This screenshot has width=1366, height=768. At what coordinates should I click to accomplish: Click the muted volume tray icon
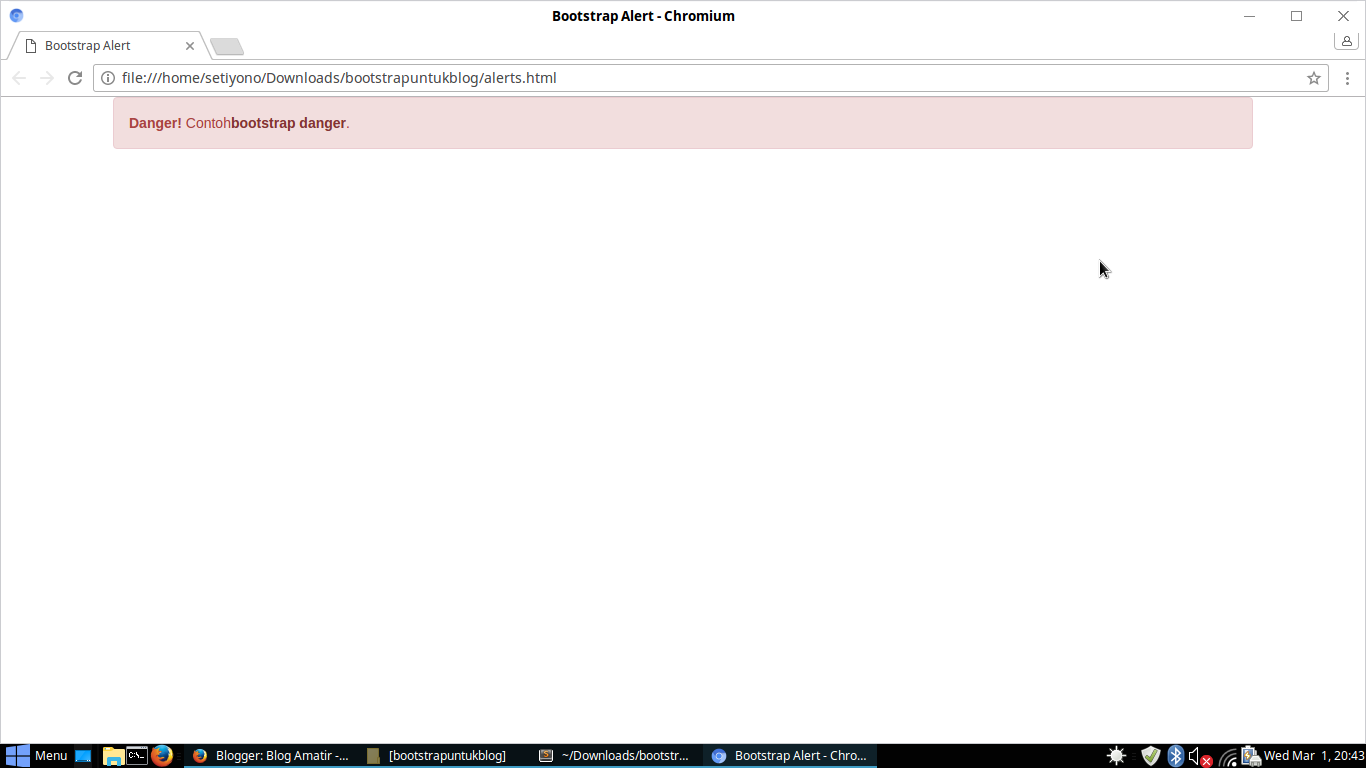tap(1200, 757)
